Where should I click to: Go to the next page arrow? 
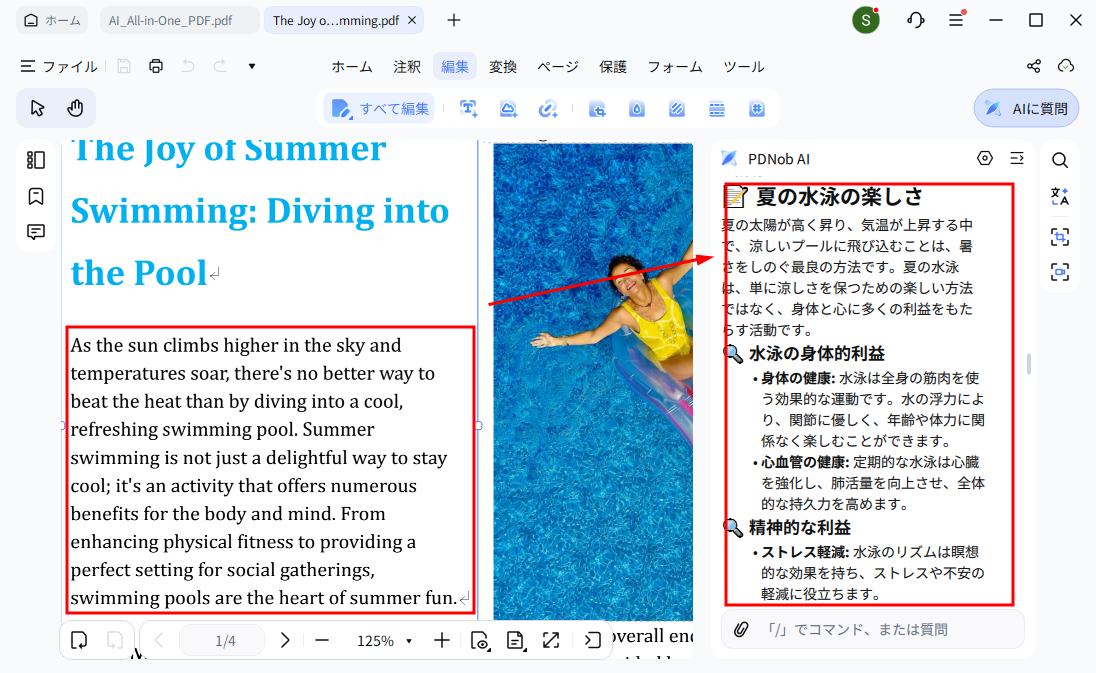[x=285, y=640]
